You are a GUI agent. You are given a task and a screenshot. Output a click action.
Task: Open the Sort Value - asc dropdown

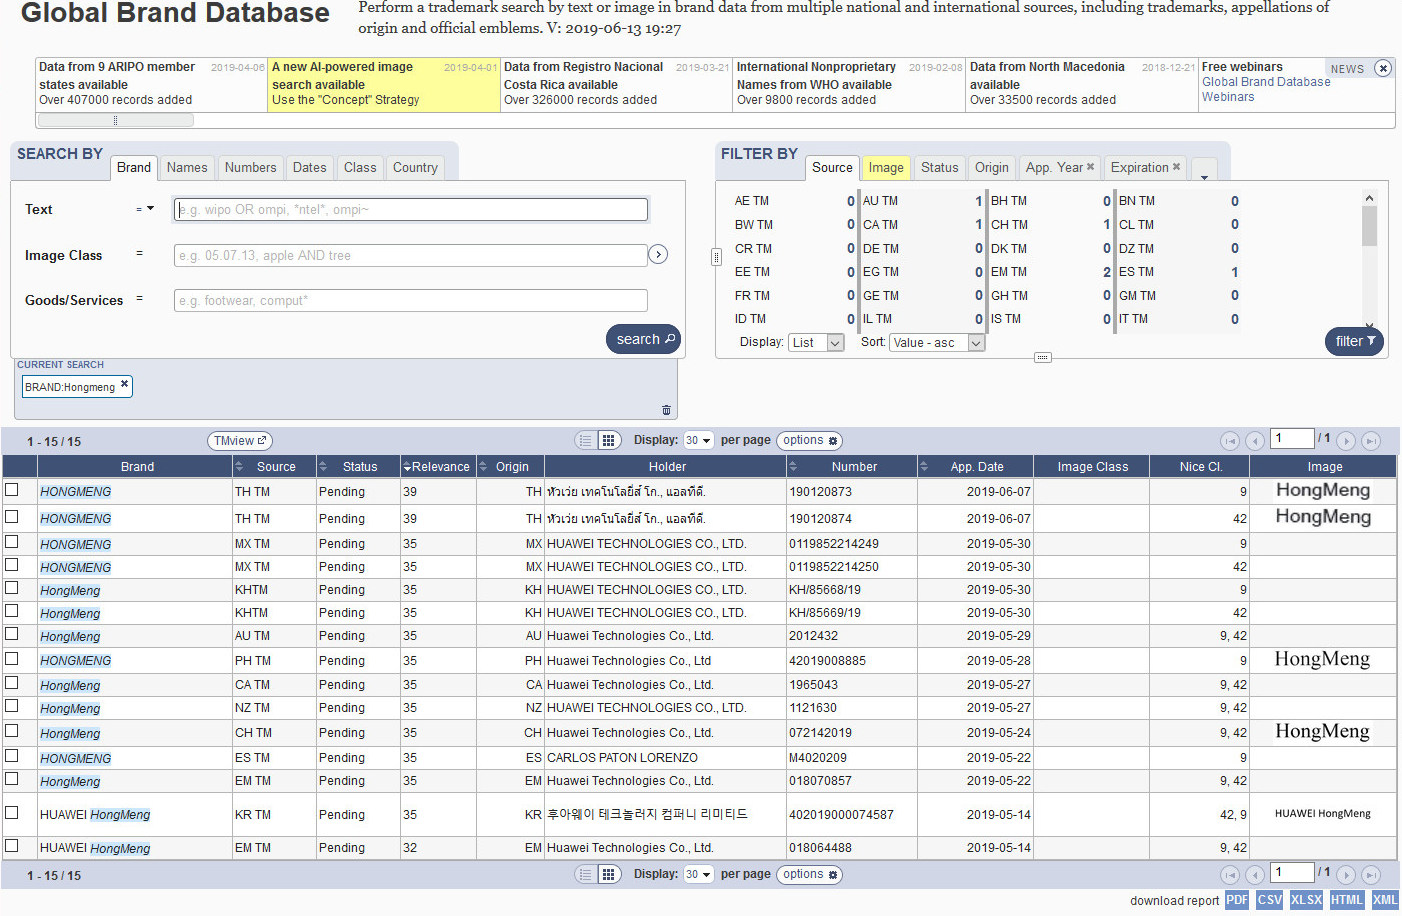pos(937,342)
